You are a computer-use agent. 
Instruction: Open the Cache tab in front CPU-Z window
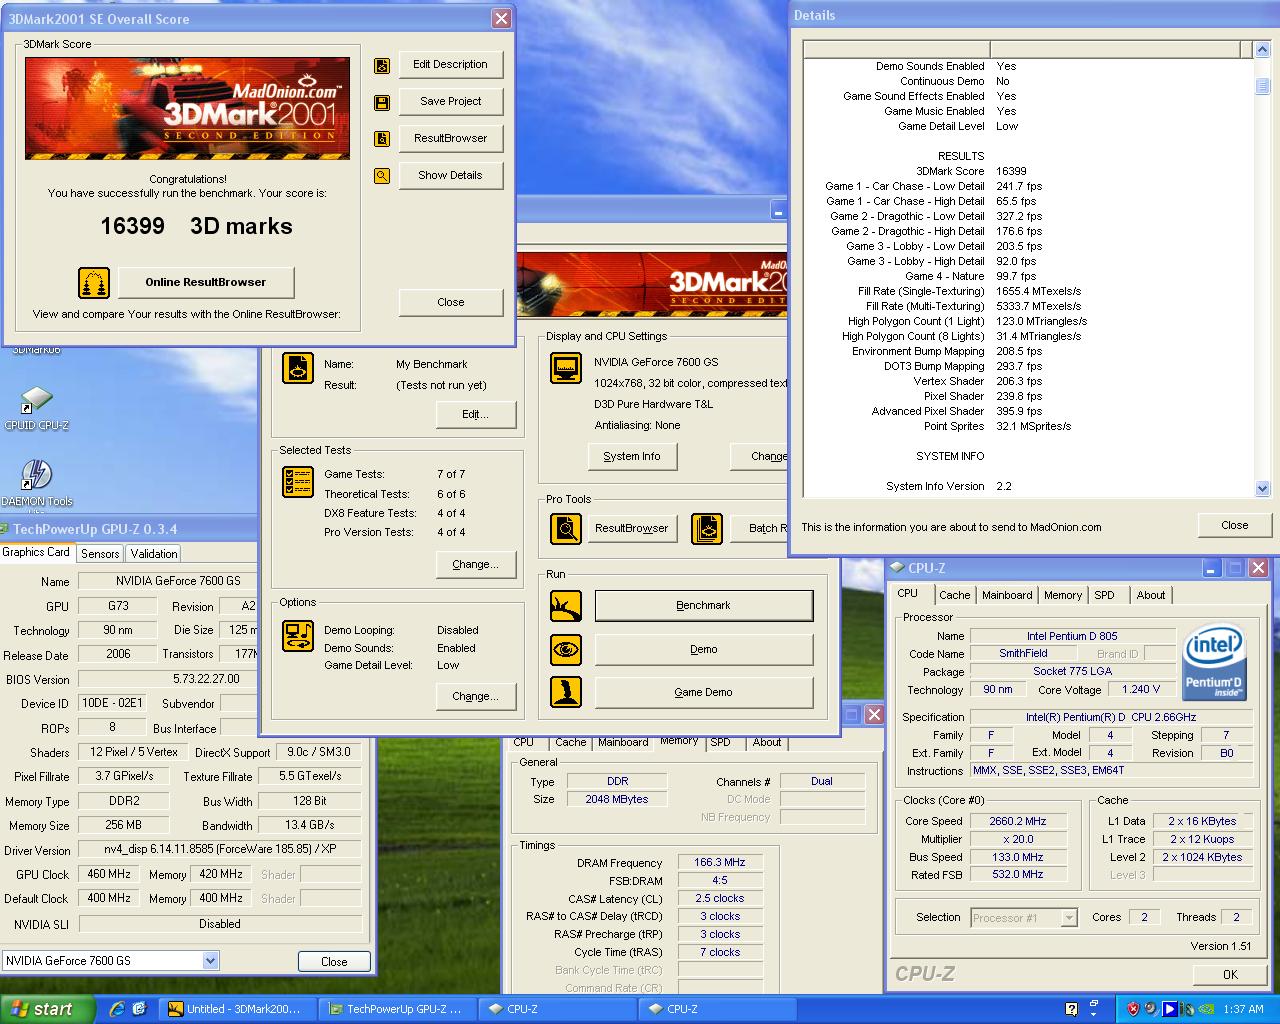click(955, 595)
